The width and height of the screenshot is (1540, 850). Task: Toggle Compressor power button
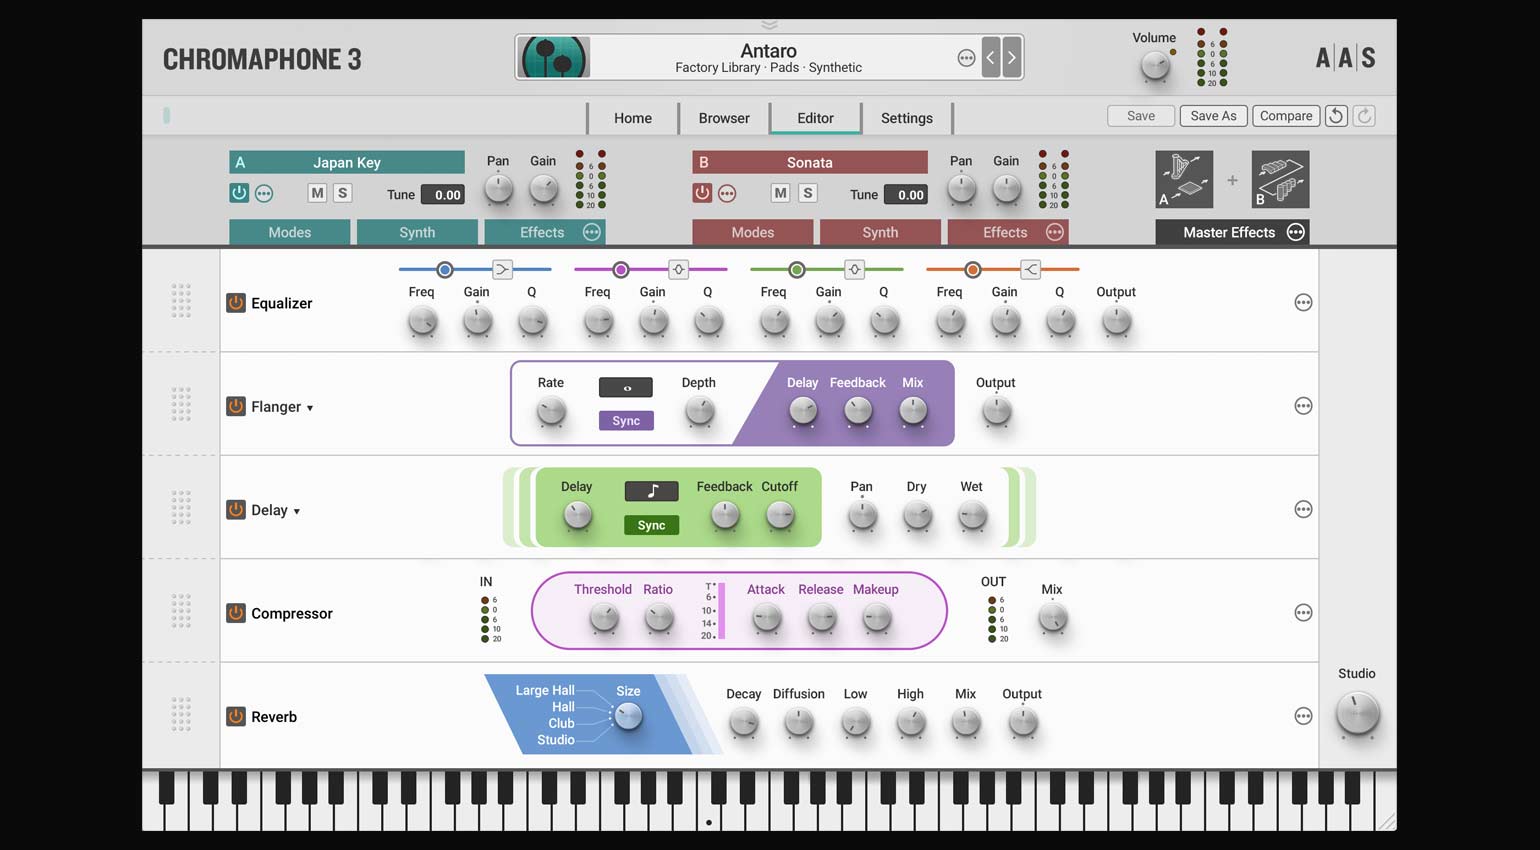236,612
